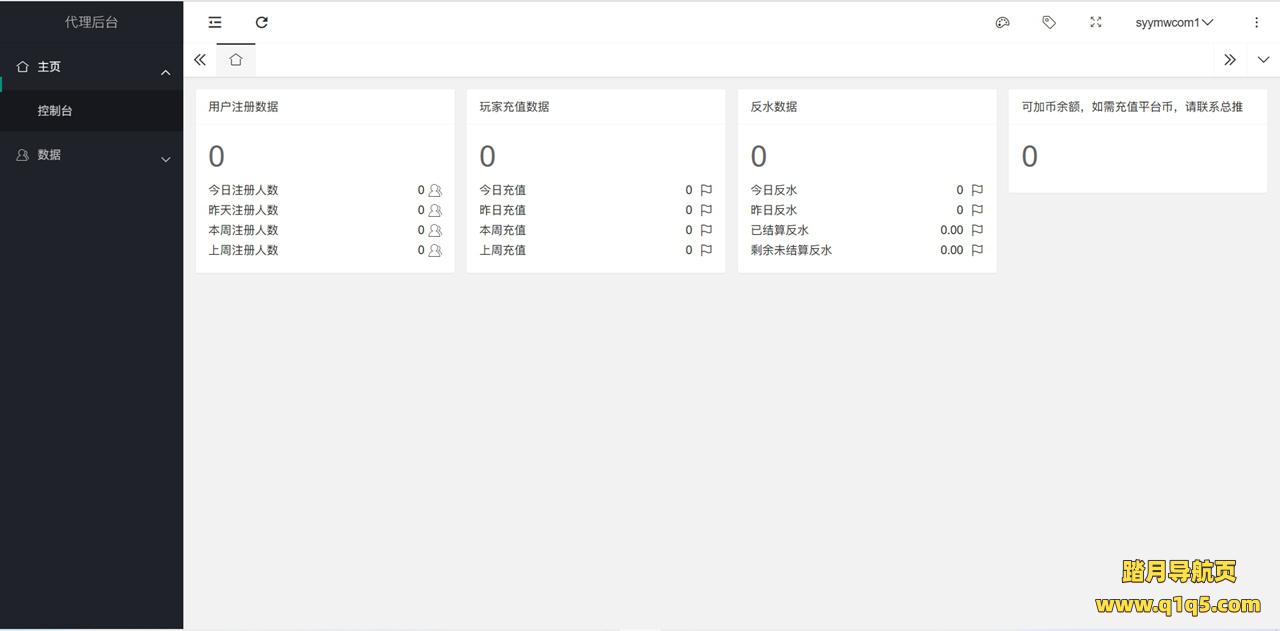Click flag icon beside 今日充值
This screenshot has height=631, width=1280.
[706, 190]
